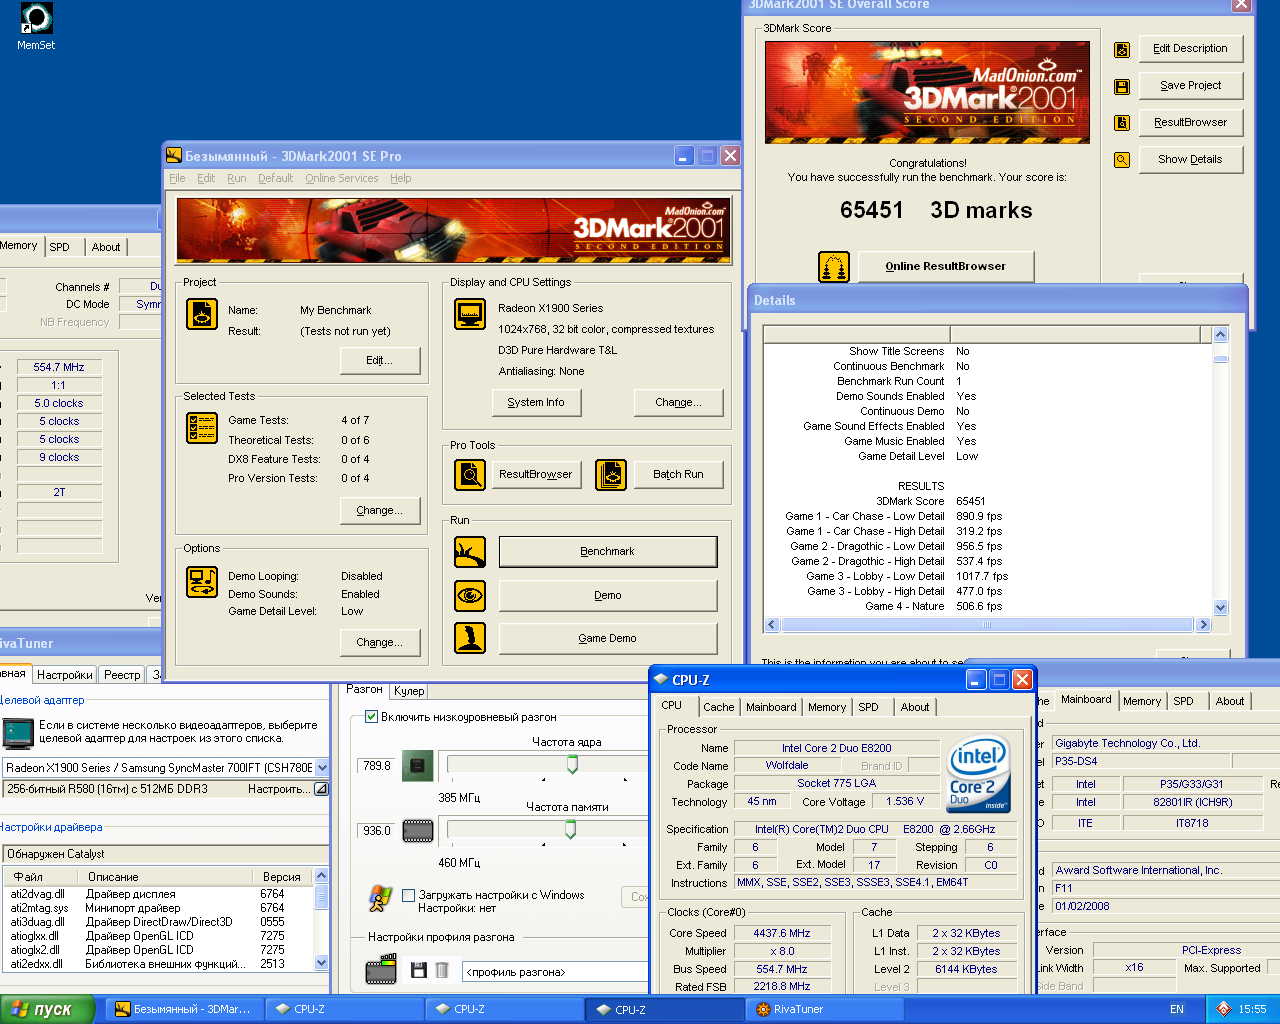Click the Intel Core 2 Duo logo in CPU-Z
Viewport: 1280px width, 1024px height.
coord(978,775)
